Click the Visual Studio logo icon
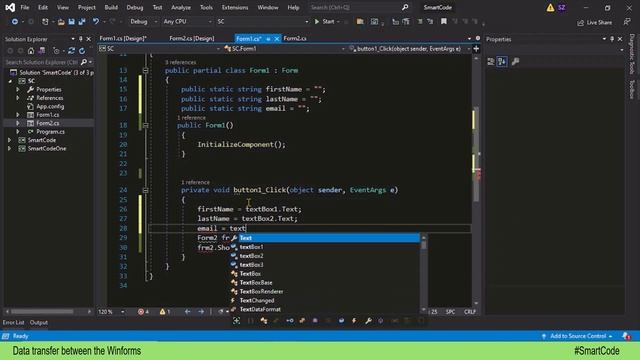 pyautogui.click(x=10, y=7)
